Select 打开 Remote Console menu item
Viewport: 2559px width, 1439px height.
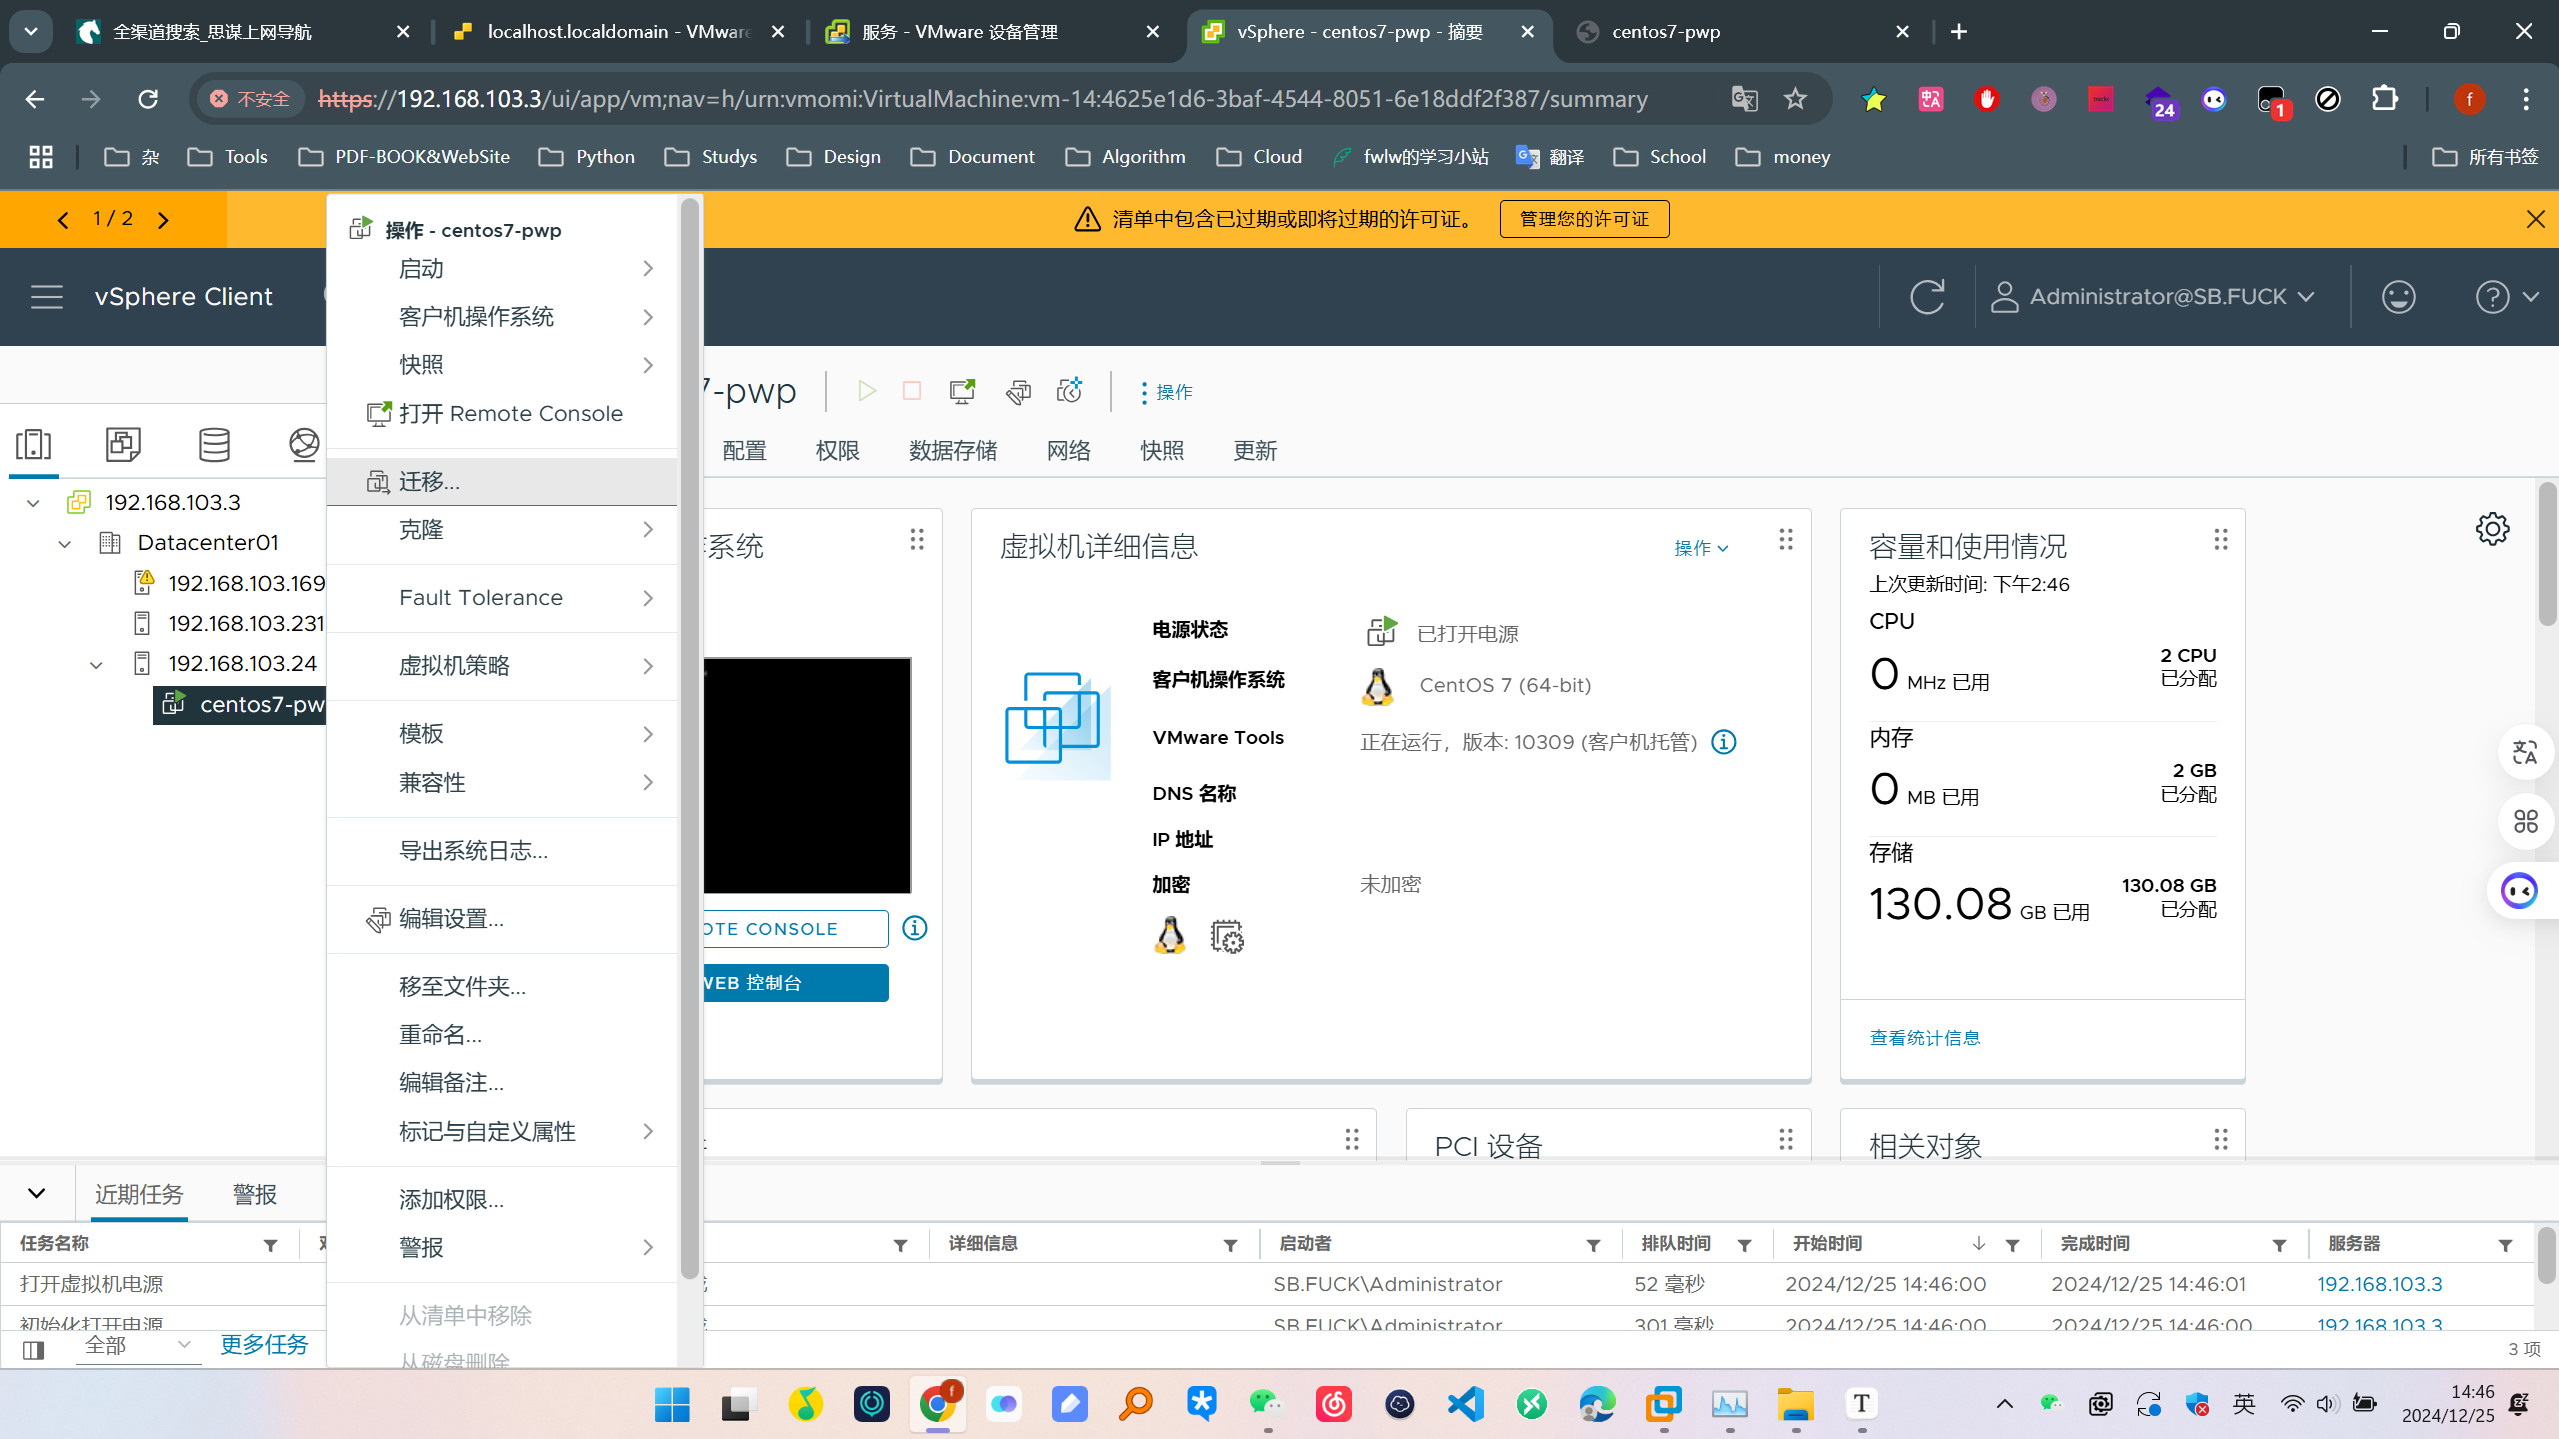tap(502, 414)
